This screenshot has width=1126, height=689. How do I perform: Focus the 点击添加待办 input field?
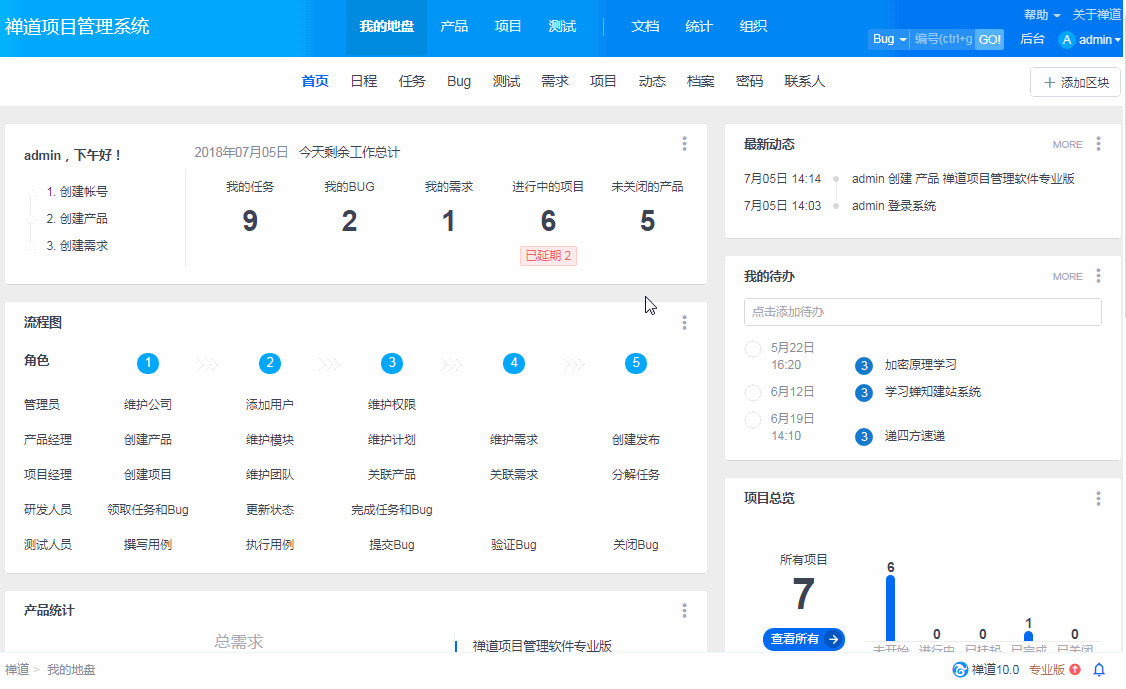[922, 312]
